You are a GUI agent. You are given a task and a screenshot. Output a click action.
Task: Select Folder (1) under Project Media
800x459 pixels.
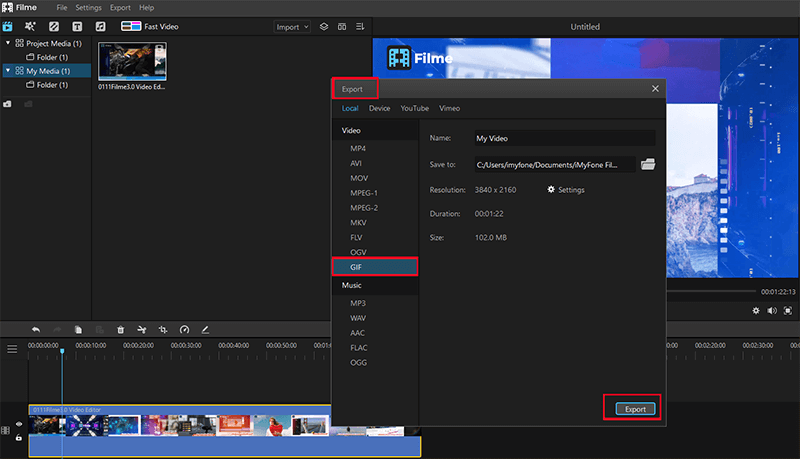coord(47,57)
